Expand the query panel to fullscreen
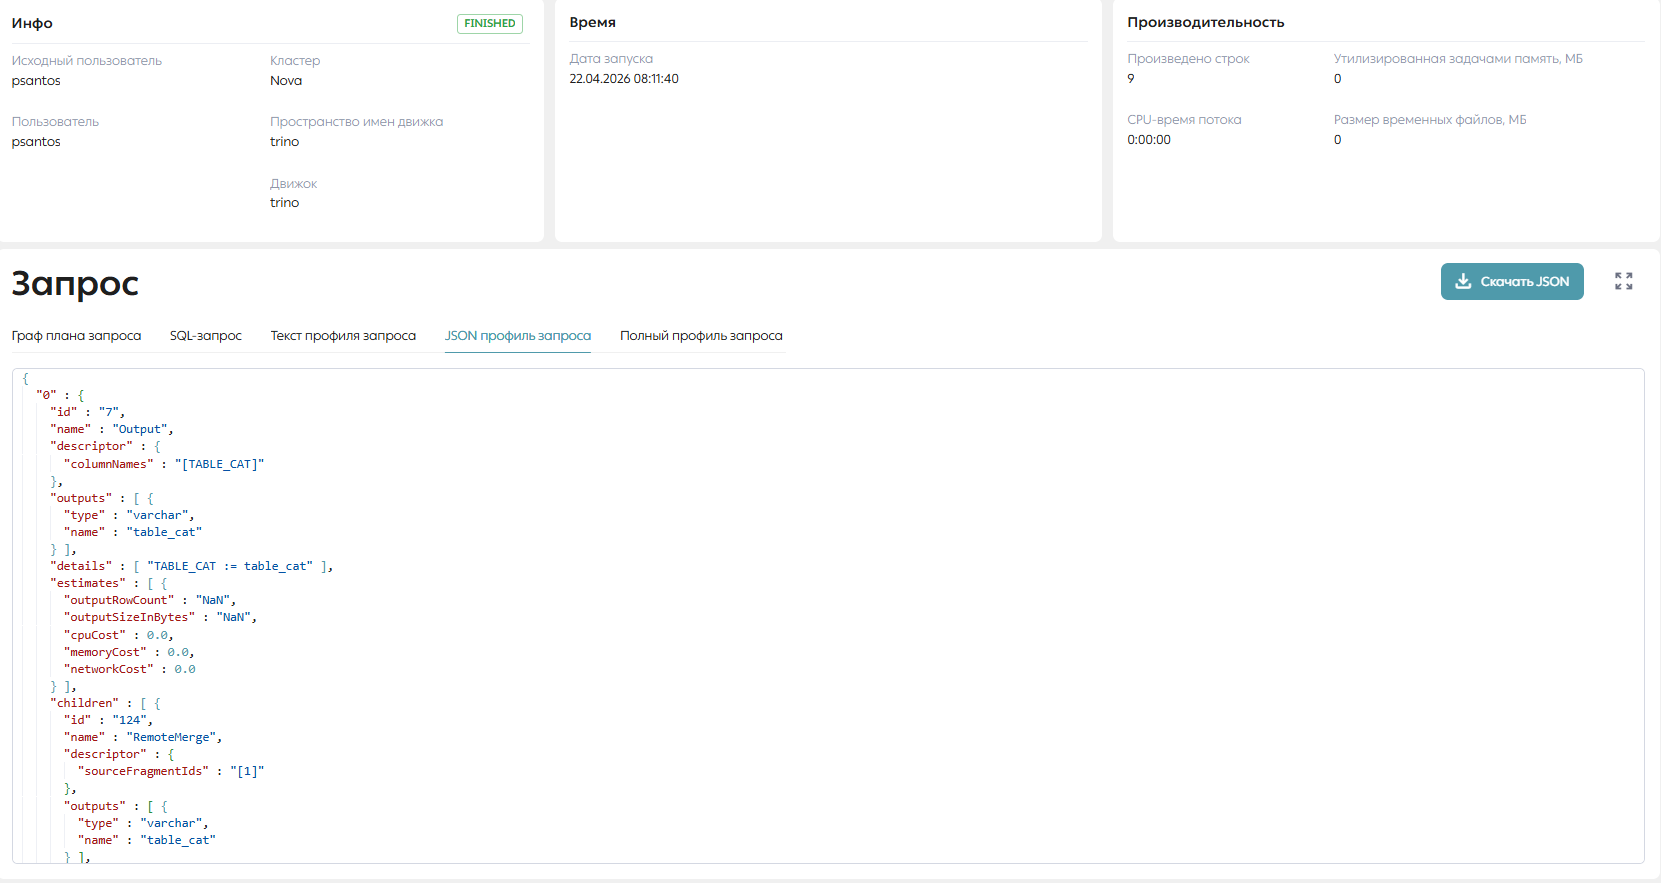Screen dimensions: 1661x883 (x=1623, y=282)
